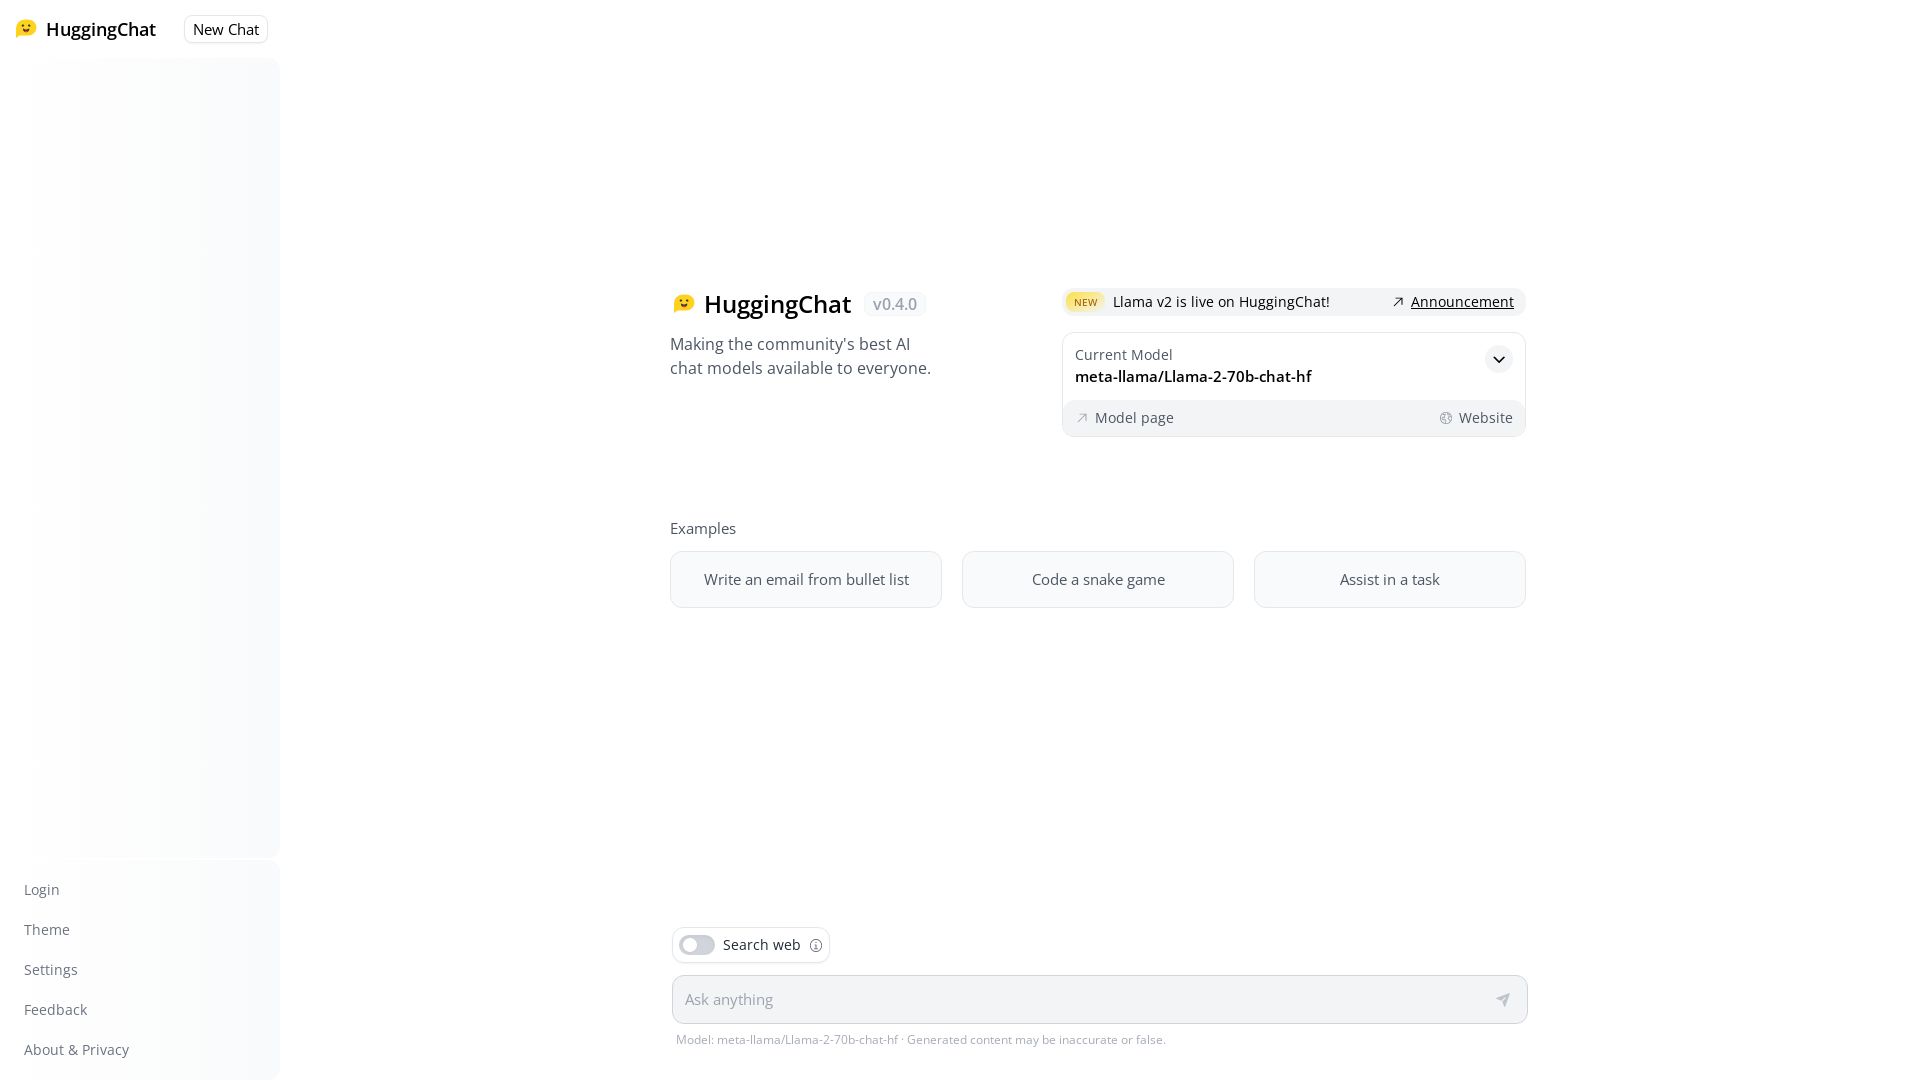Enable the Search web toggle
This screenshot has width=1920, height=1080.
point(697,945)
